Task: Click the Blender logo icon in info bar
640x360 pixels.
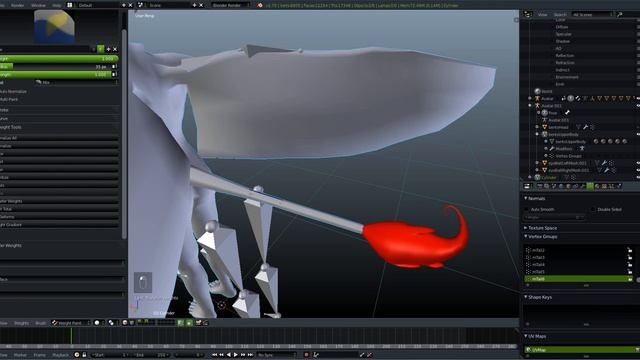Action: point(260,5)
